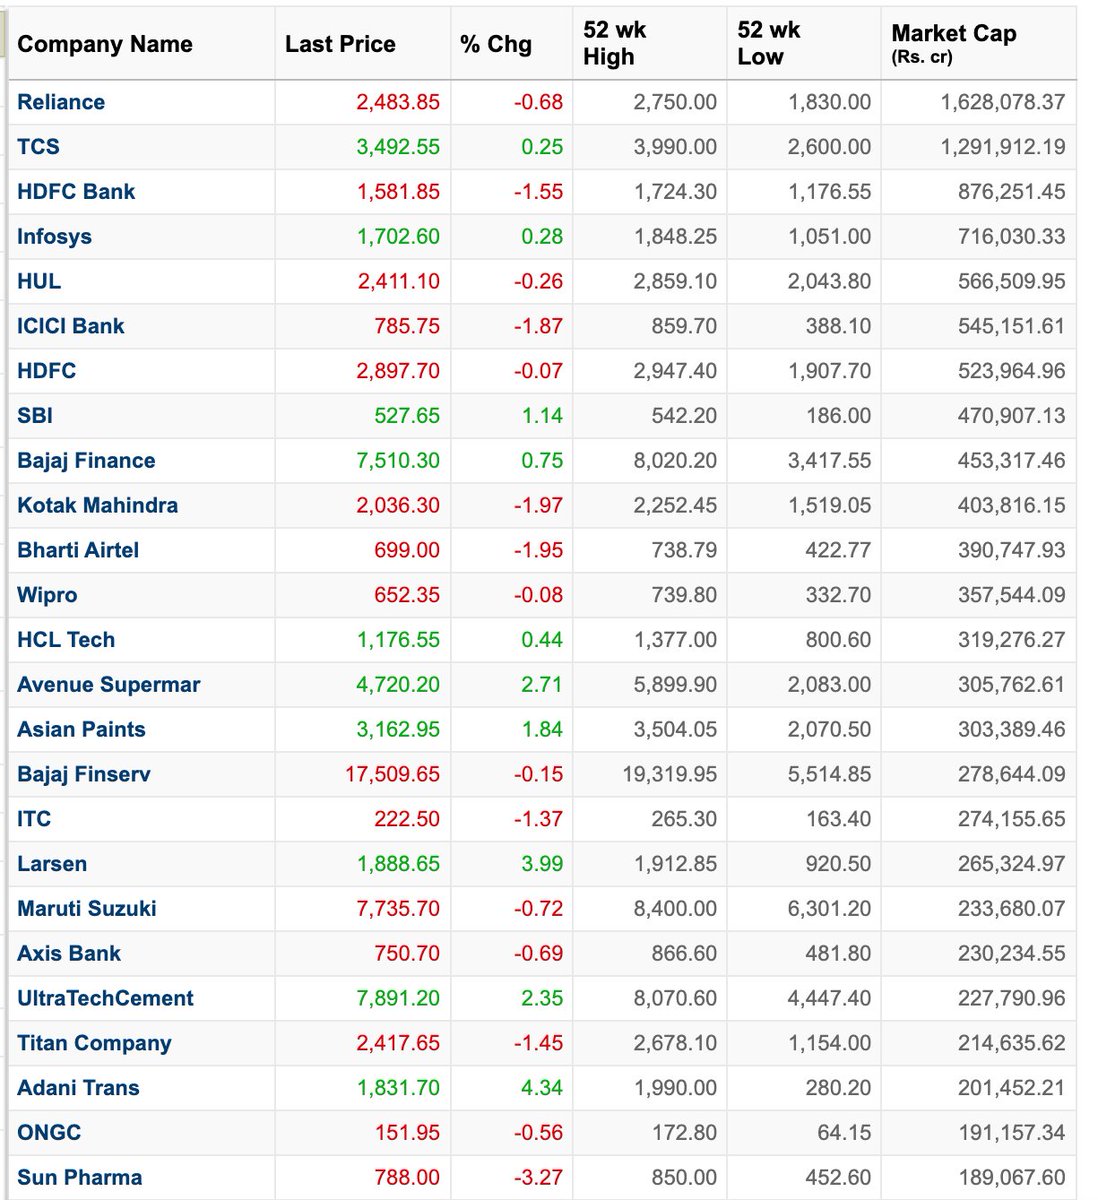
Task: Open the UltraTechCement link
Action: tap(106, 998)
